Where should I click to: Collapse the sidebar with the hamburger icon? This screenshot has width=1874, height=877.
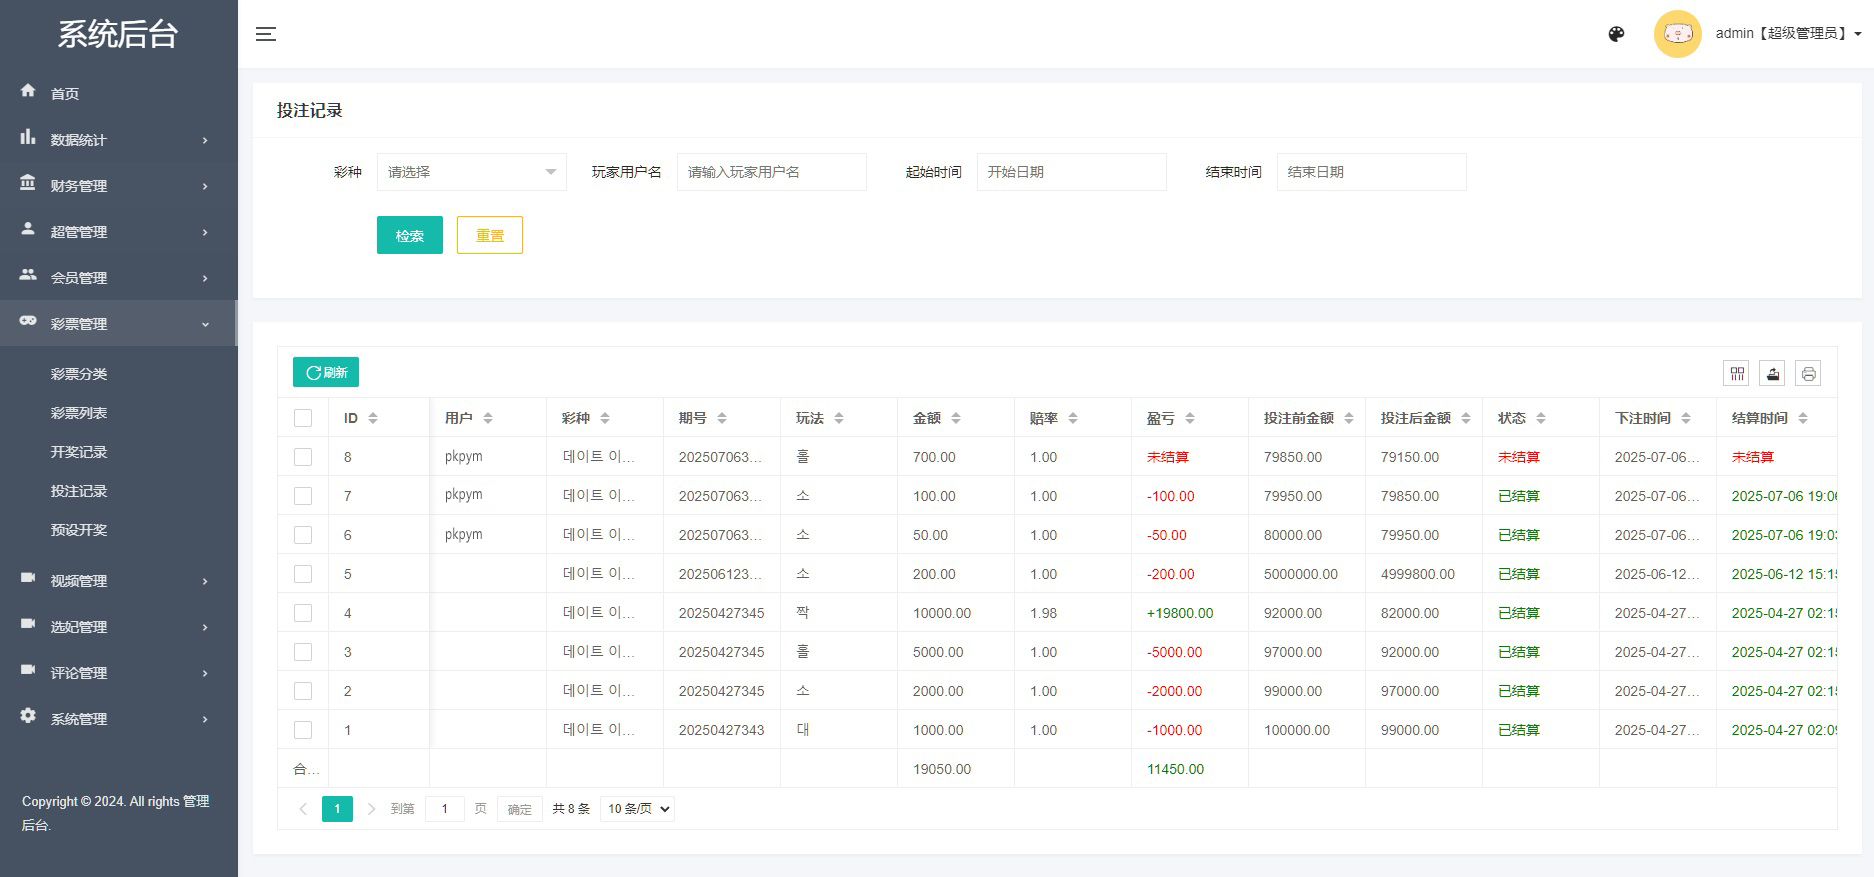click(266, 34)
